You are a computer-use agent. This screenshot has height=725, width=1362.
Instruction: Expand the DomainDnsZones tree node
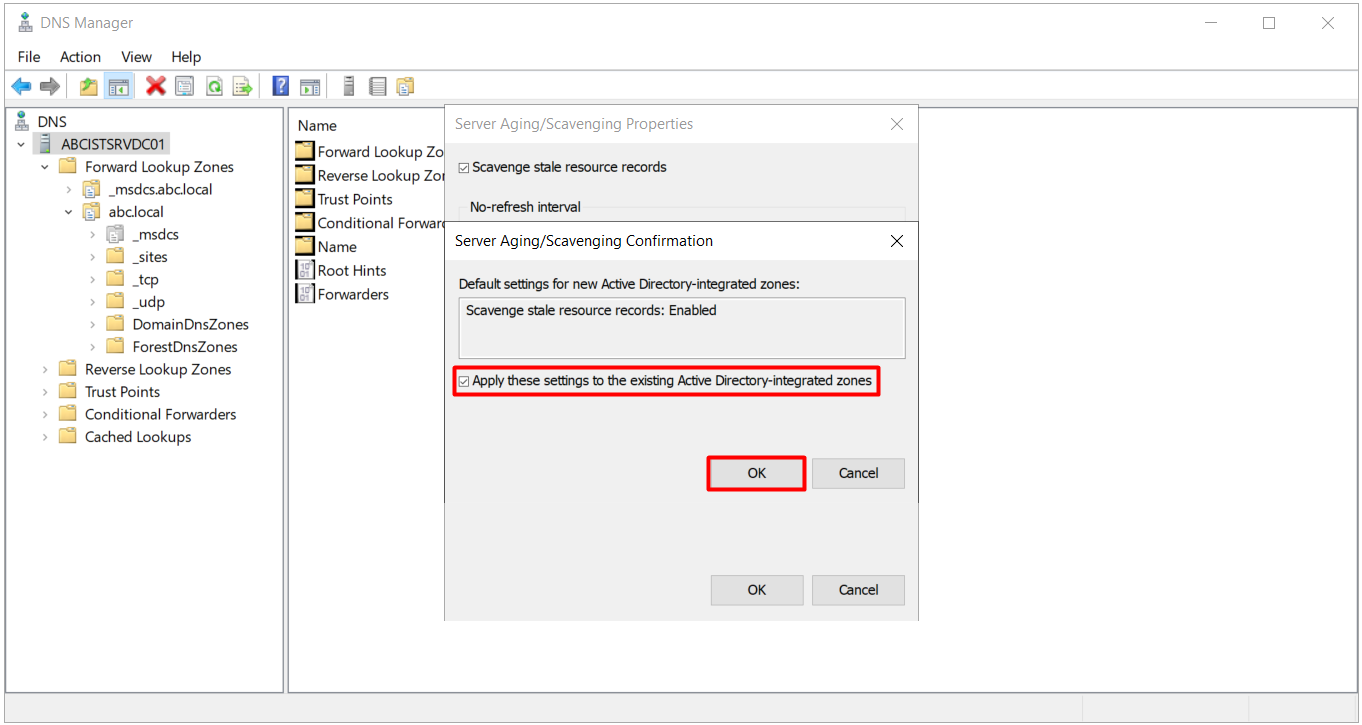(92, 325)
